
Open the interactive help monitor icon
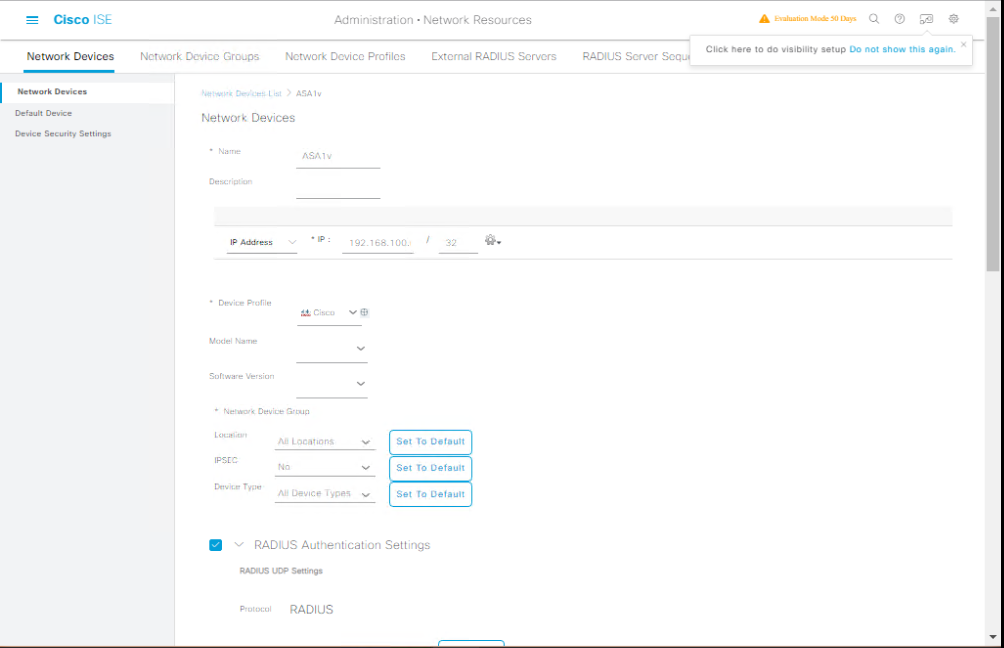(x=927, y=19)
